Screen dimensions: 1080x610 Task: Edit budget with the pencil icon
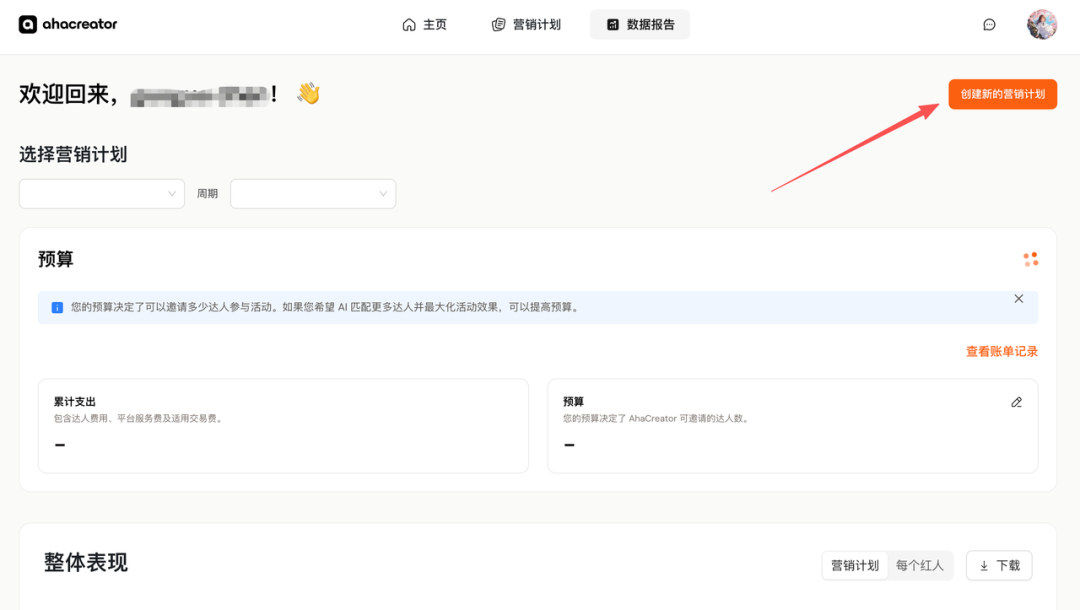click(x=1017, y=402)
